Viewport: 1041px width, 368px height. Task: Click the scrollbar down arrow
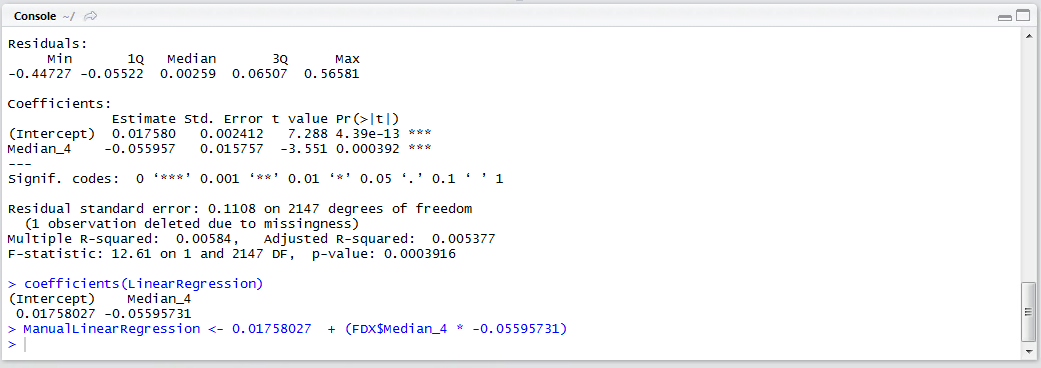pos(1028,350)
